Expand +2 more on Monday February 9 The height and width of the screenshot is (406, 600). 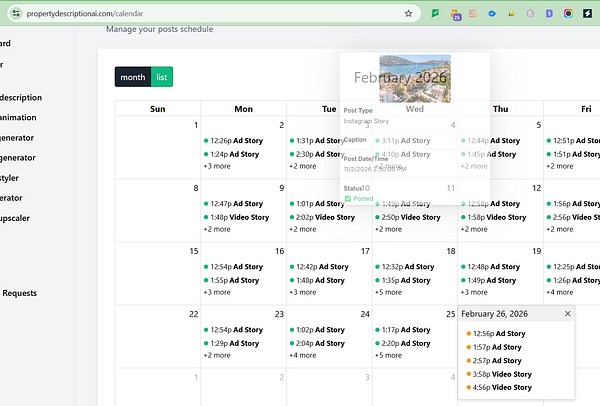click(217, 229)
